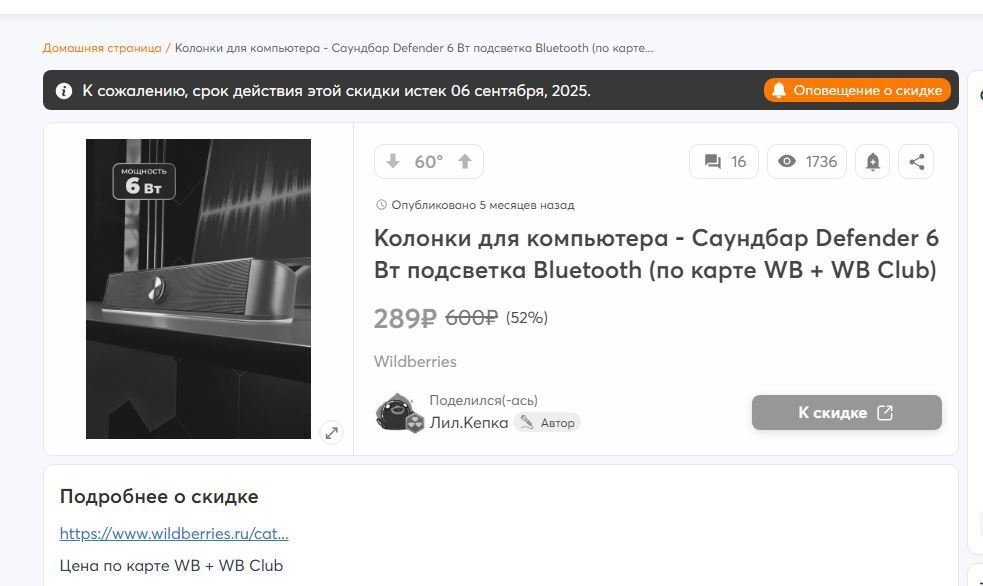The image size is (983, 586).
Task: Downvote the deal with the down arrow
Action: pyautogui.click(x=393, y=162)
